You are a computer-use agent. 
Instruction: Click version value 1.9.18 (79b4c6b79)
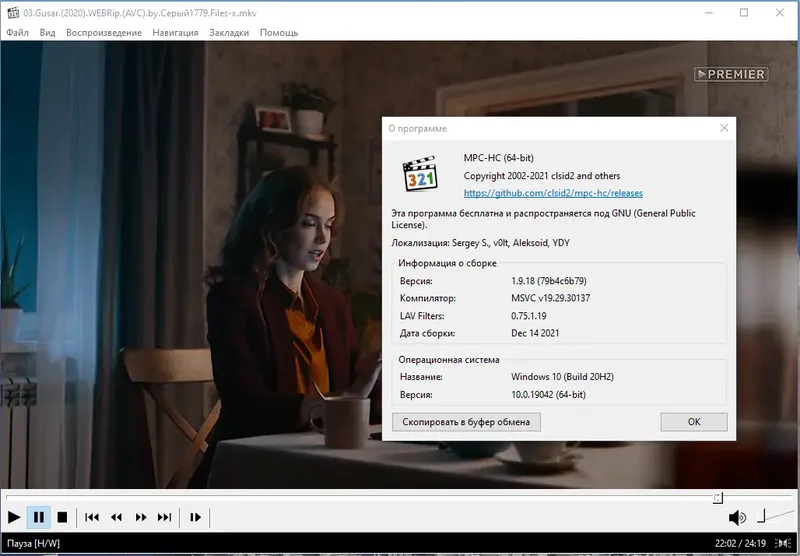tap(548, 281)
